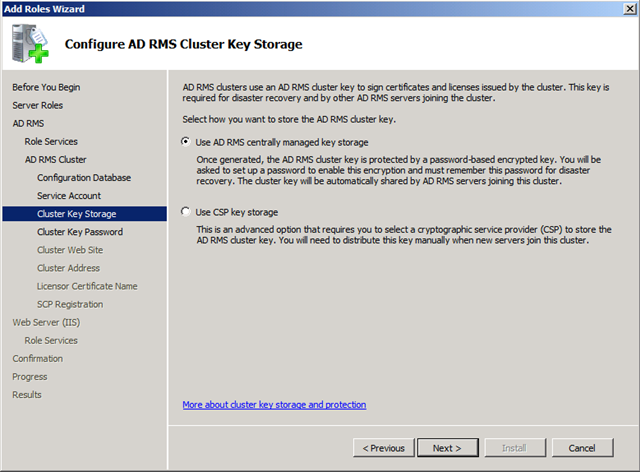Screen dimensions: 640x472
Task: Open More about cluster key storage link
Action: coord(274,405)
